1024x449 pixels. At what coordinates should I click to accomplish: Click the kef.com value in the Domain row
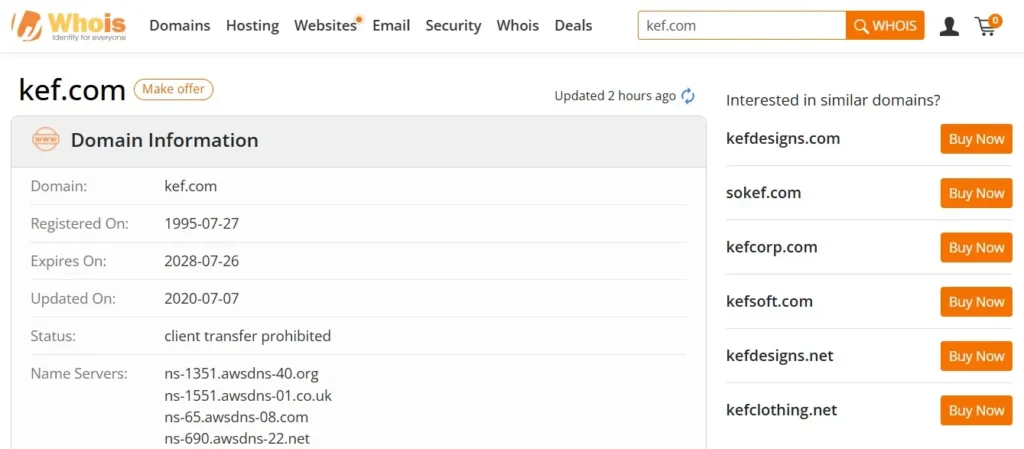pos(191,186)
